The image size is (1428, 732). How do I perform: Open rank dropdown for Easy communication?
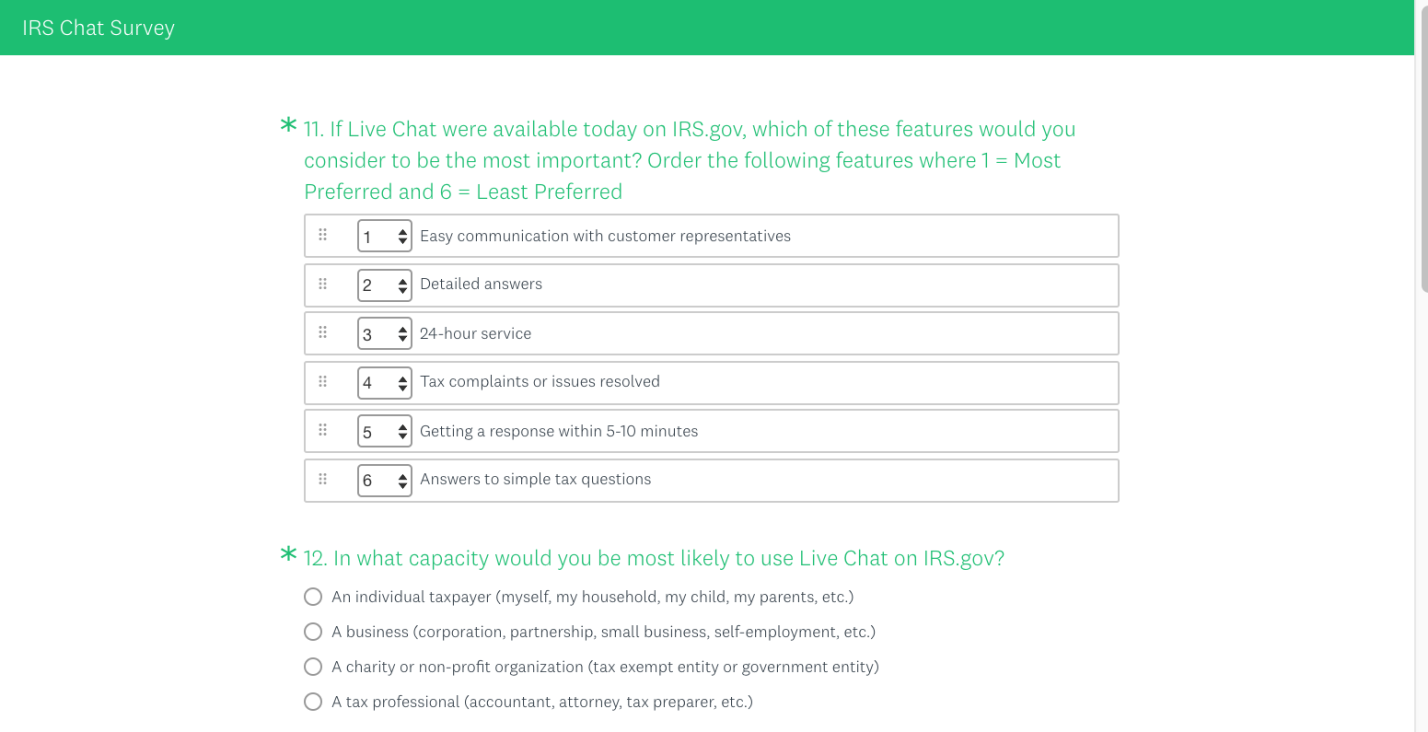tap(384, 236)
